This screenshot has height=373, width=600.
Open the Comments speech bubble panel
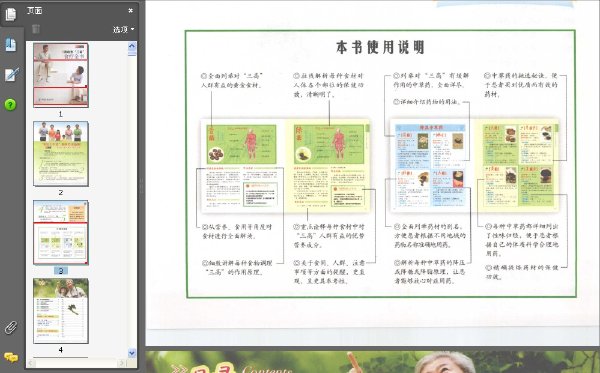[11, 358]
